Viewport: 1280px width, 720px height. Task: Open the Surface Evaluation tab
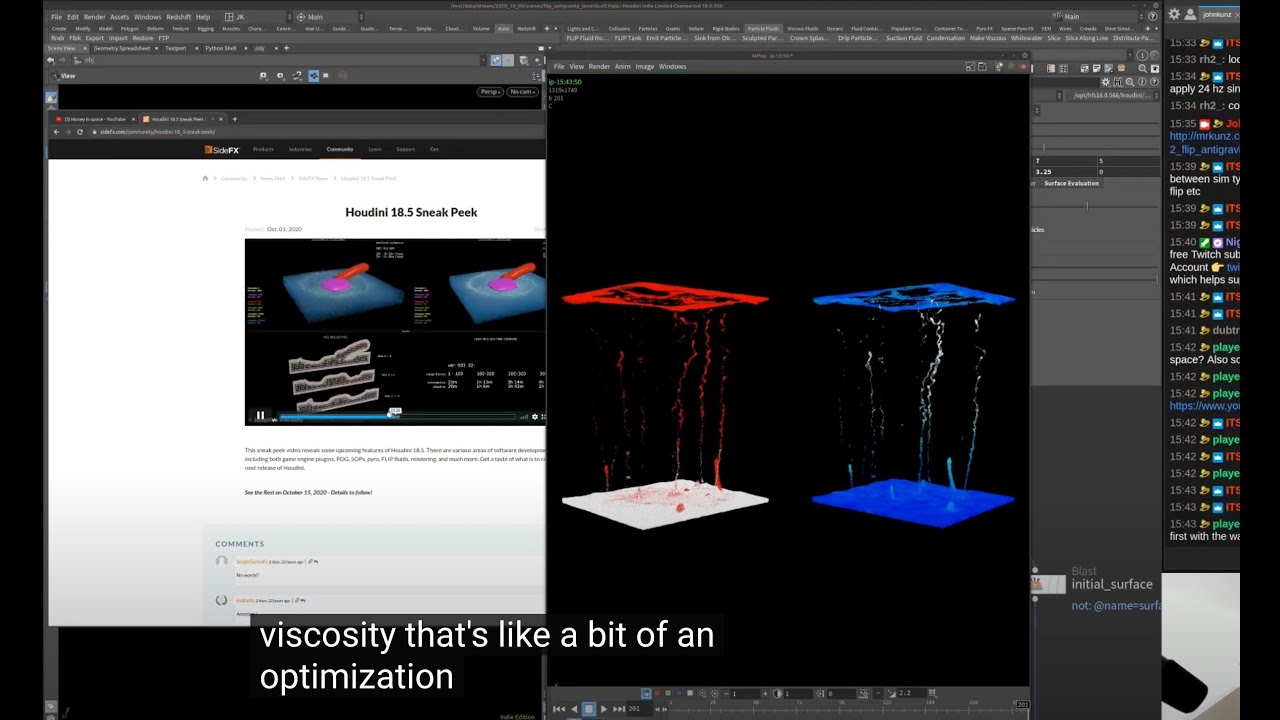tap(1071, 184)
